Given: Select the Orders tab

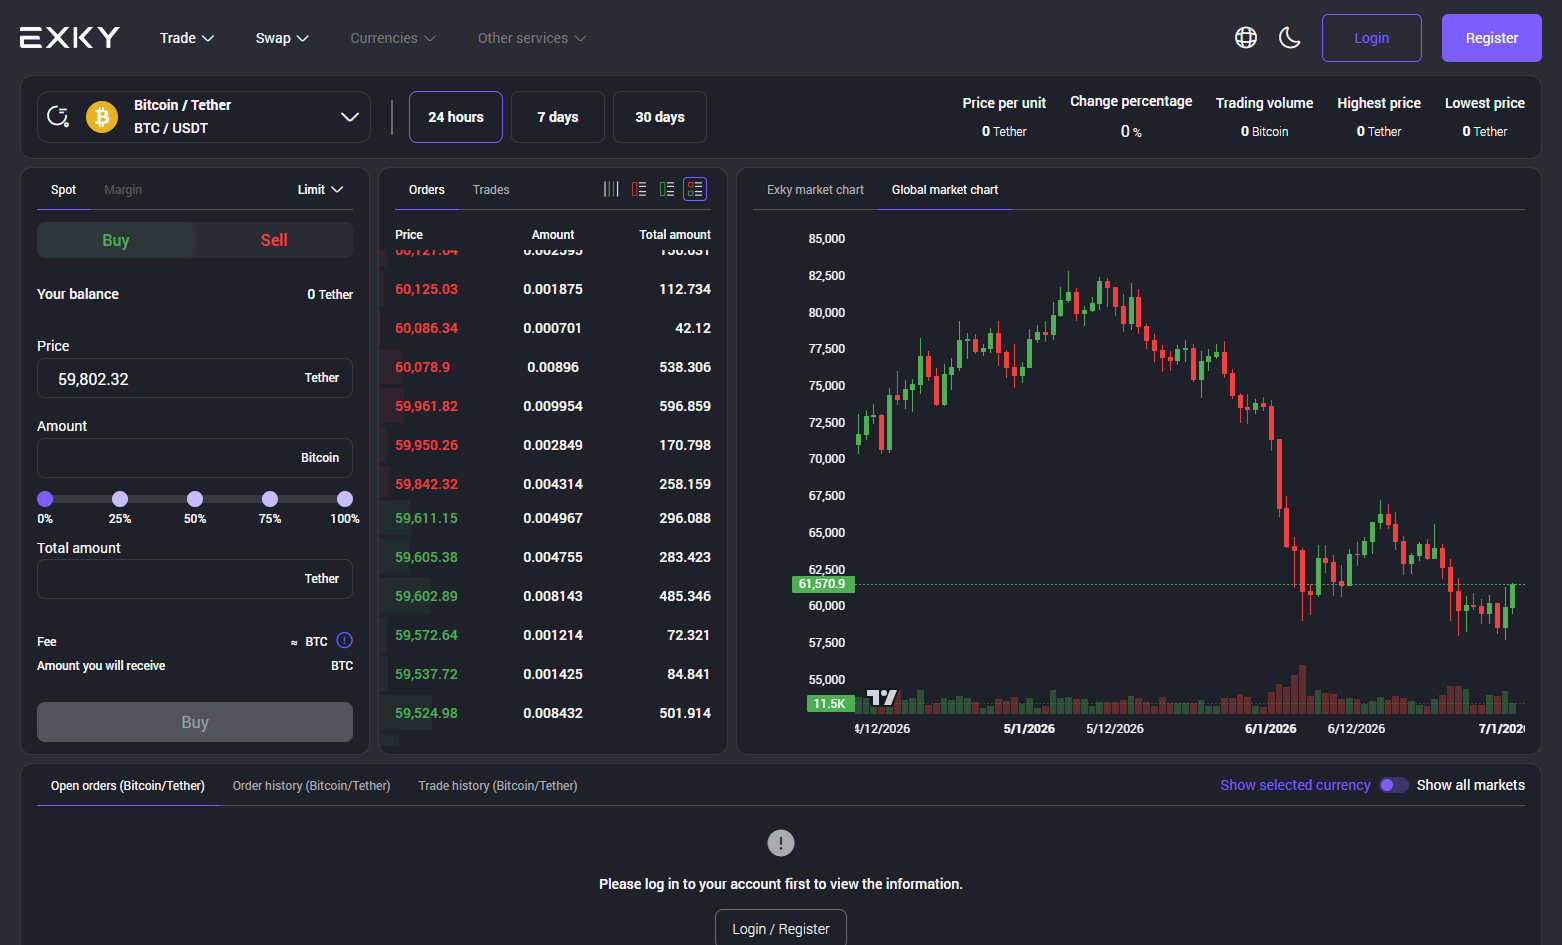Looking at the screenshot, I should click(x=427, y=190).
